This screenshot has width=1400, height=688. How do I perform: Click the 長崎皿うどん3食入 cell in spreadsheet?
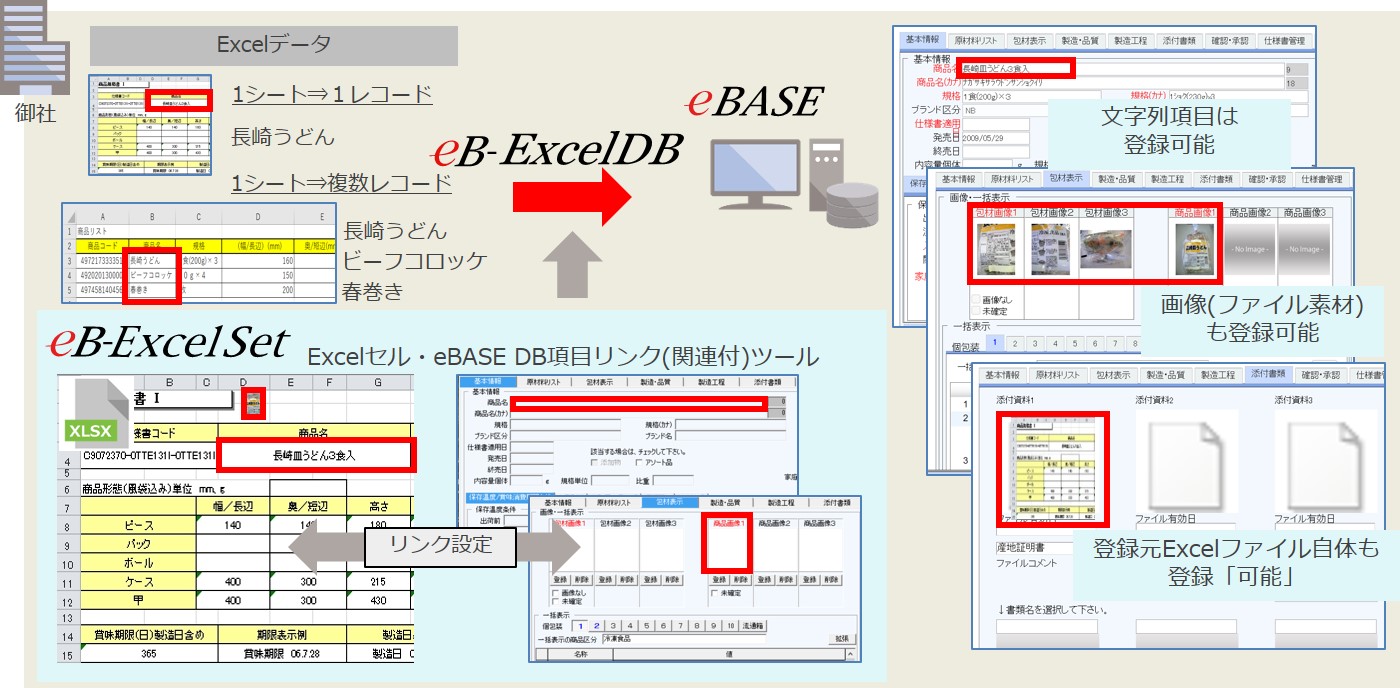click(x=315, y=456)
